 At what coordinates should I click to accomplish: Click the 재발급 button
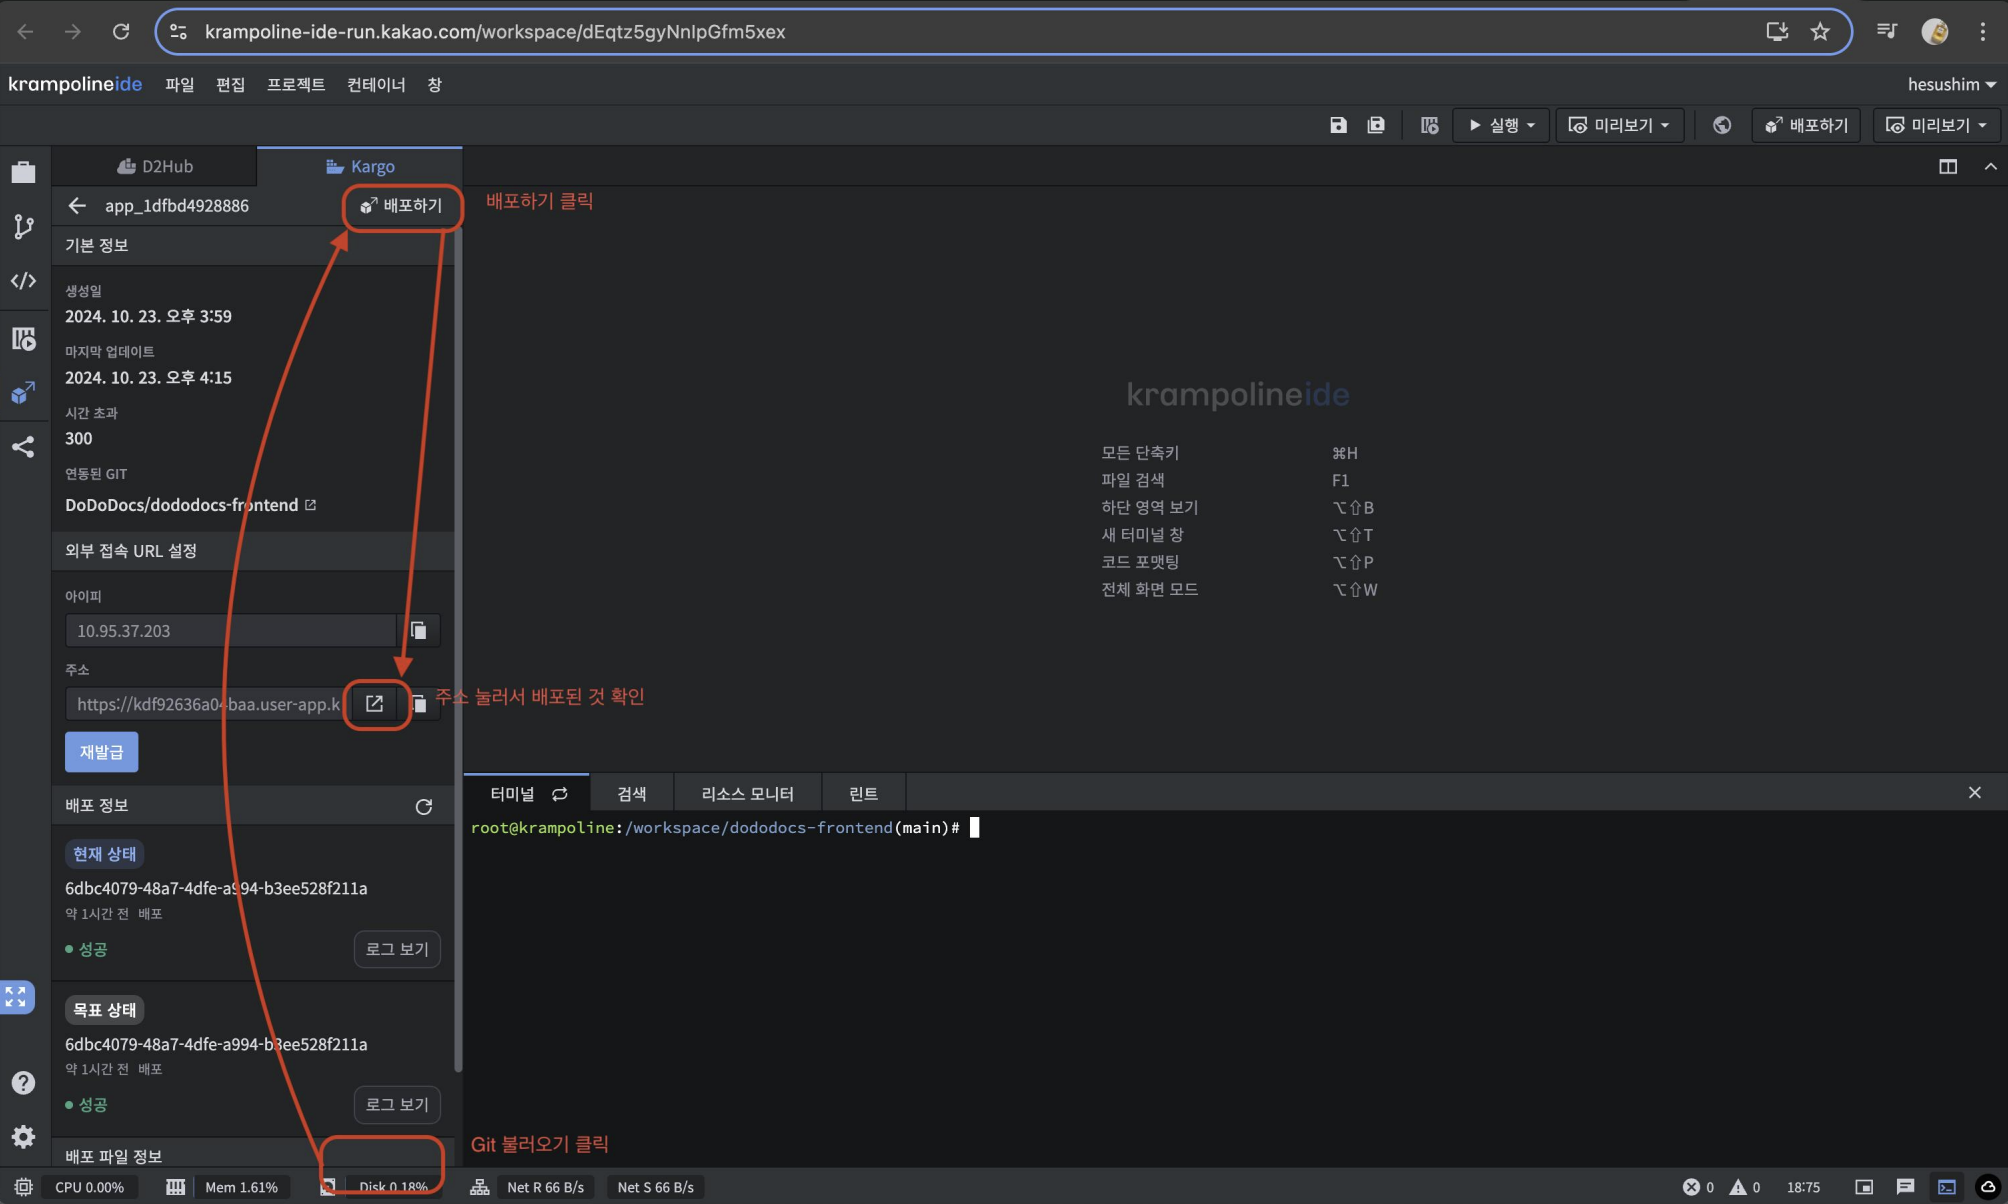pos(102,752)
